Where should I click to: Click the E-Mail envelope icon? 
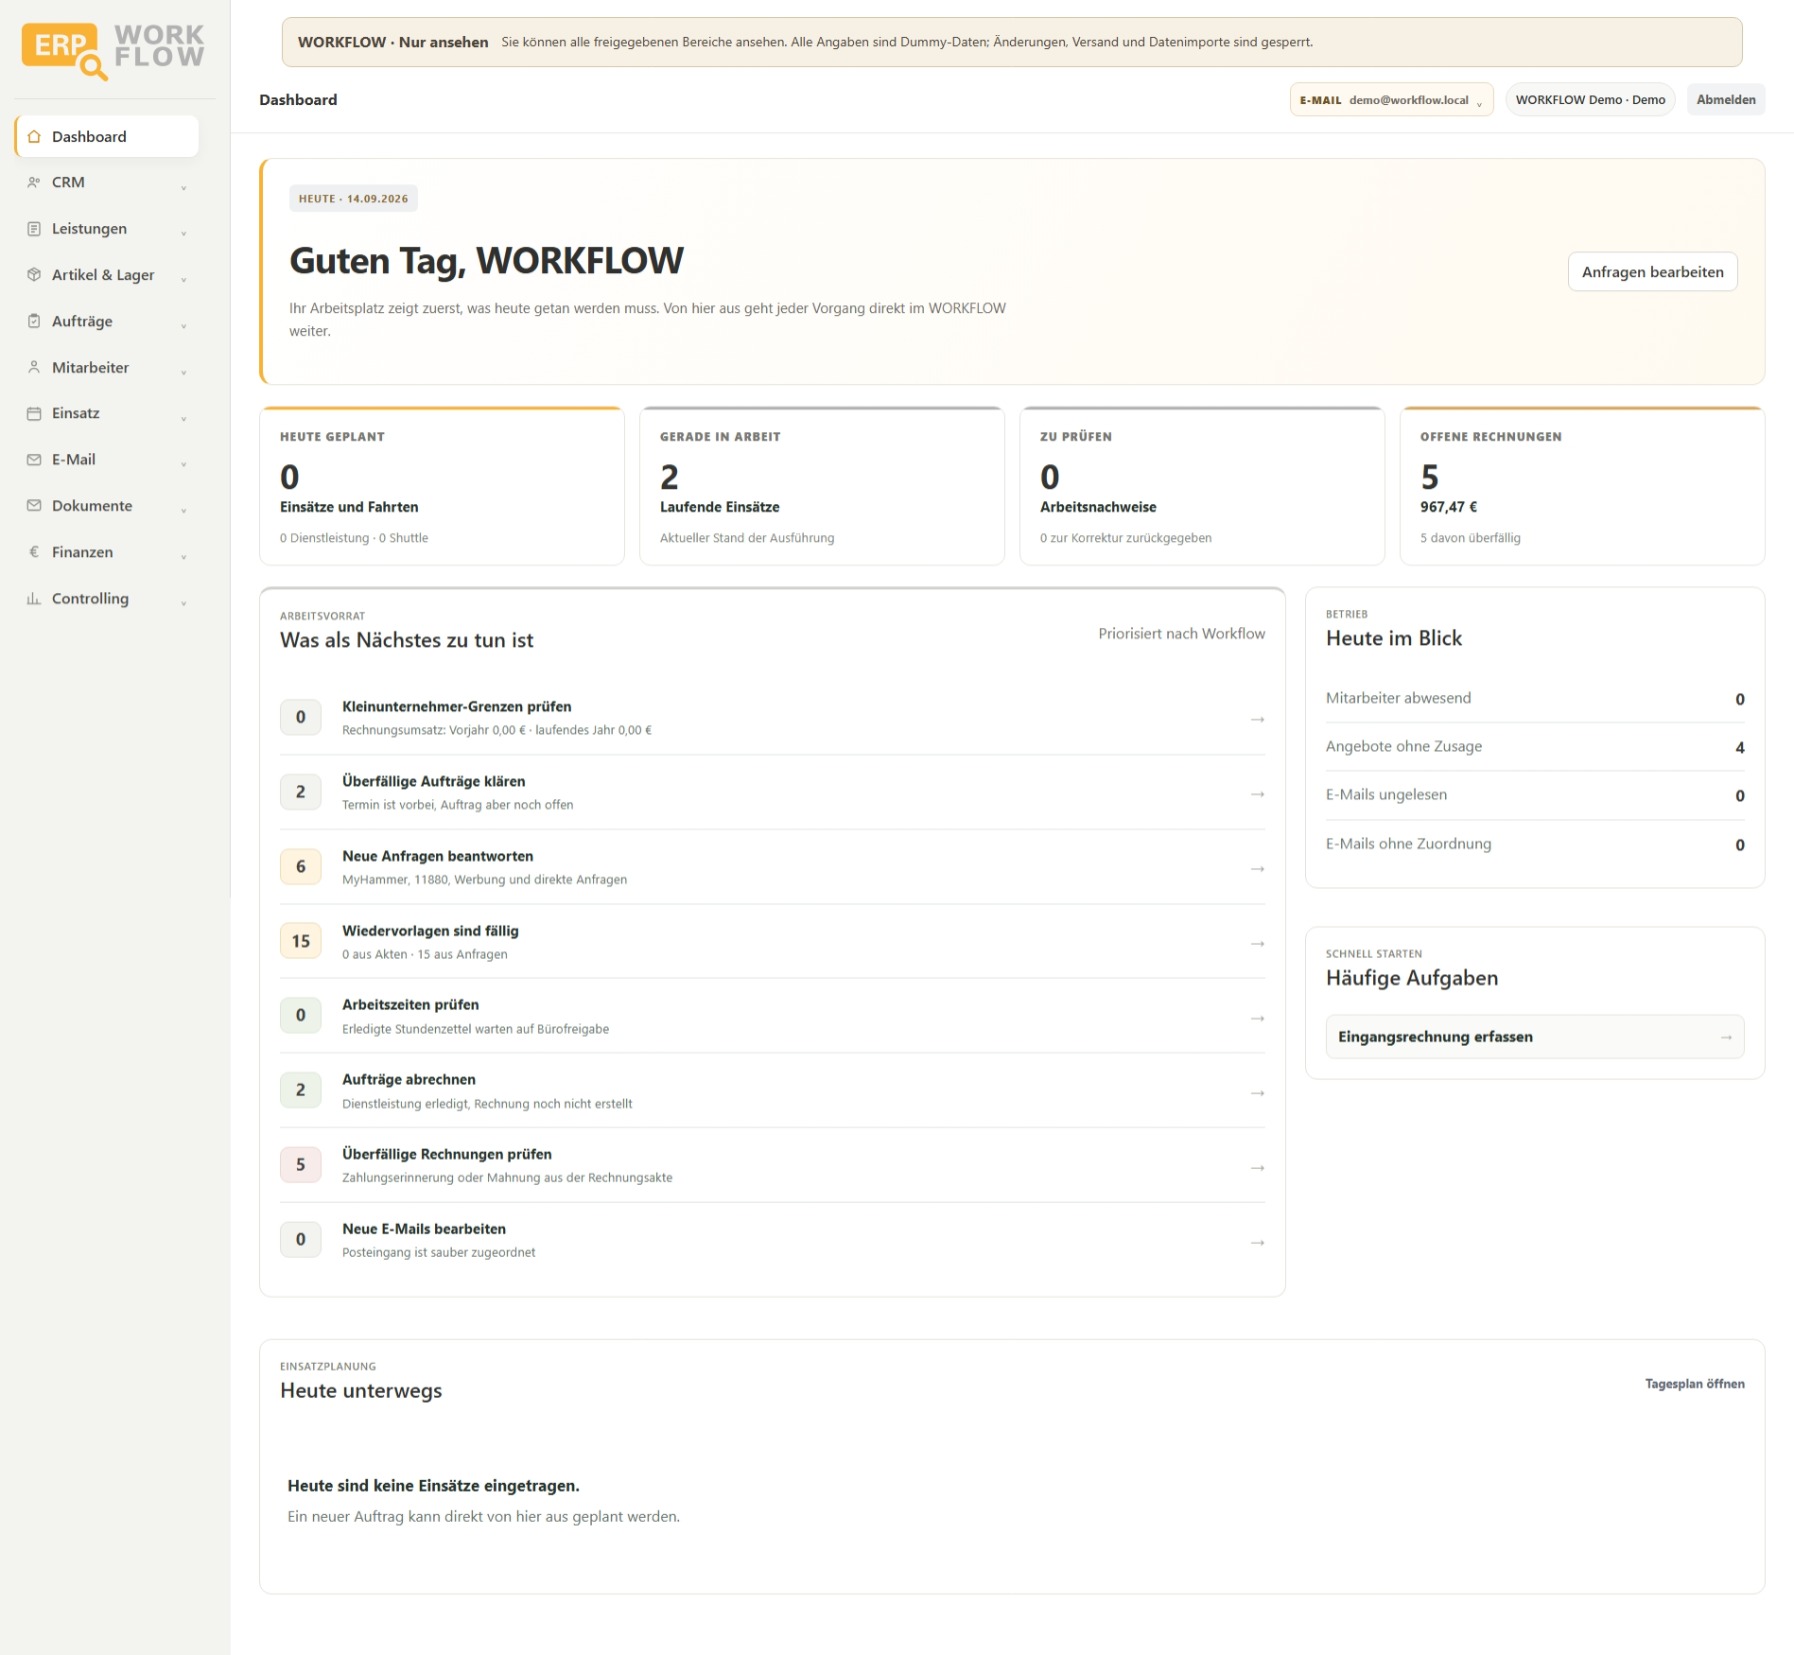(34, 460)
